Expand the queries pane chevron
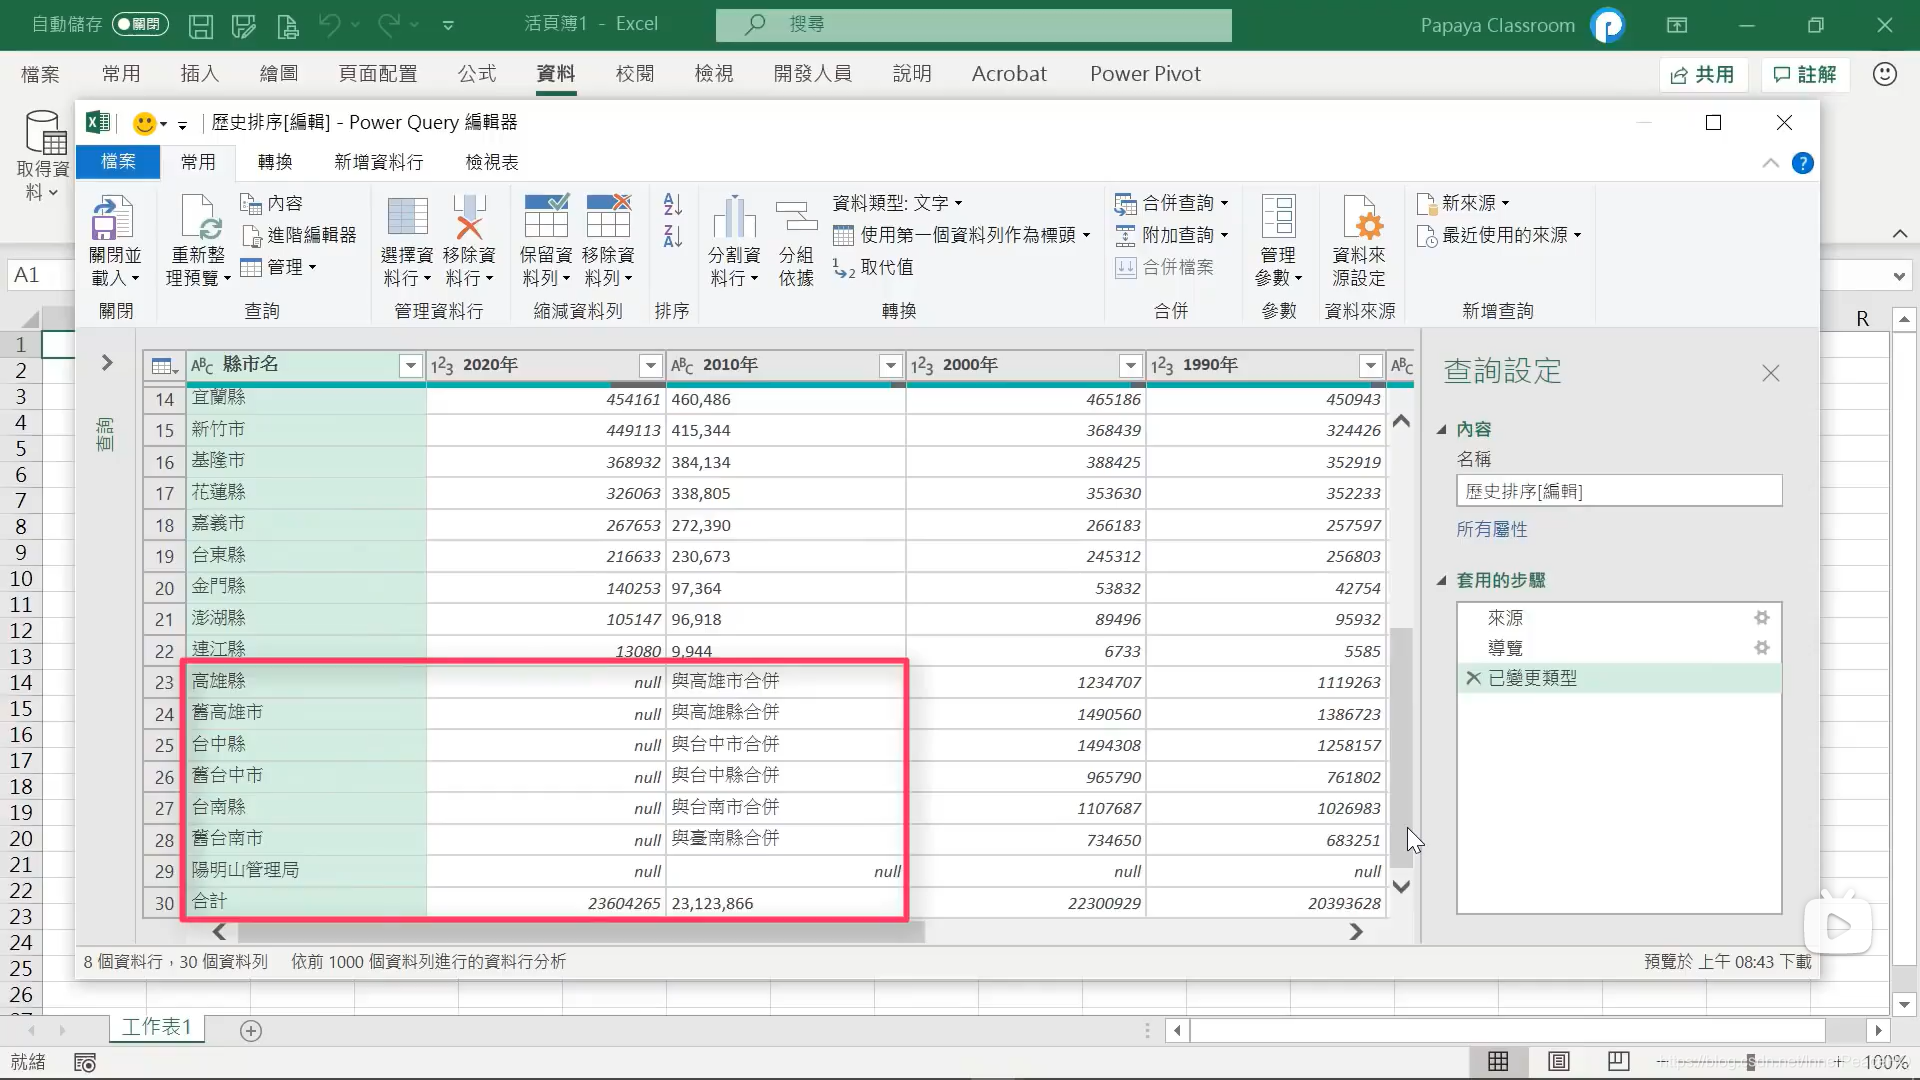This screenshot has width=1920, height=1080. pyautogui.click(x=107, y=362)
